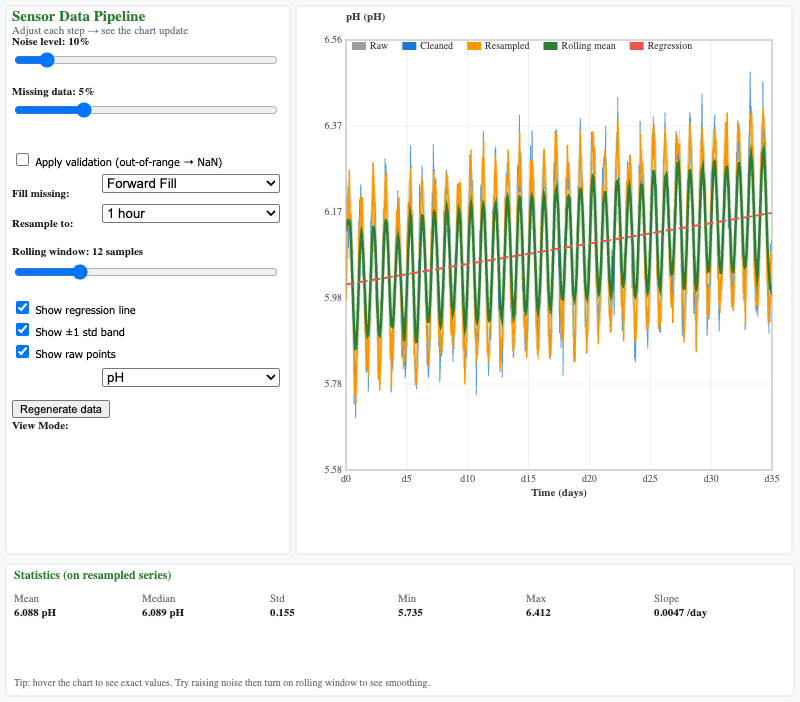Screen dimensions: 800x702
Task: Click the Std value 0.155
Action: click(x=282, y=613)
